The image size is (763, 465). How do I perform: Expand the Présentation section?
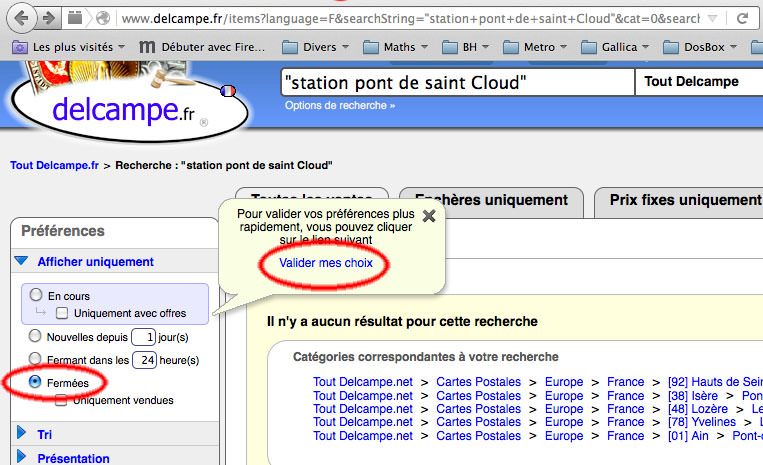pyautogui.click(x=63, y=458)
